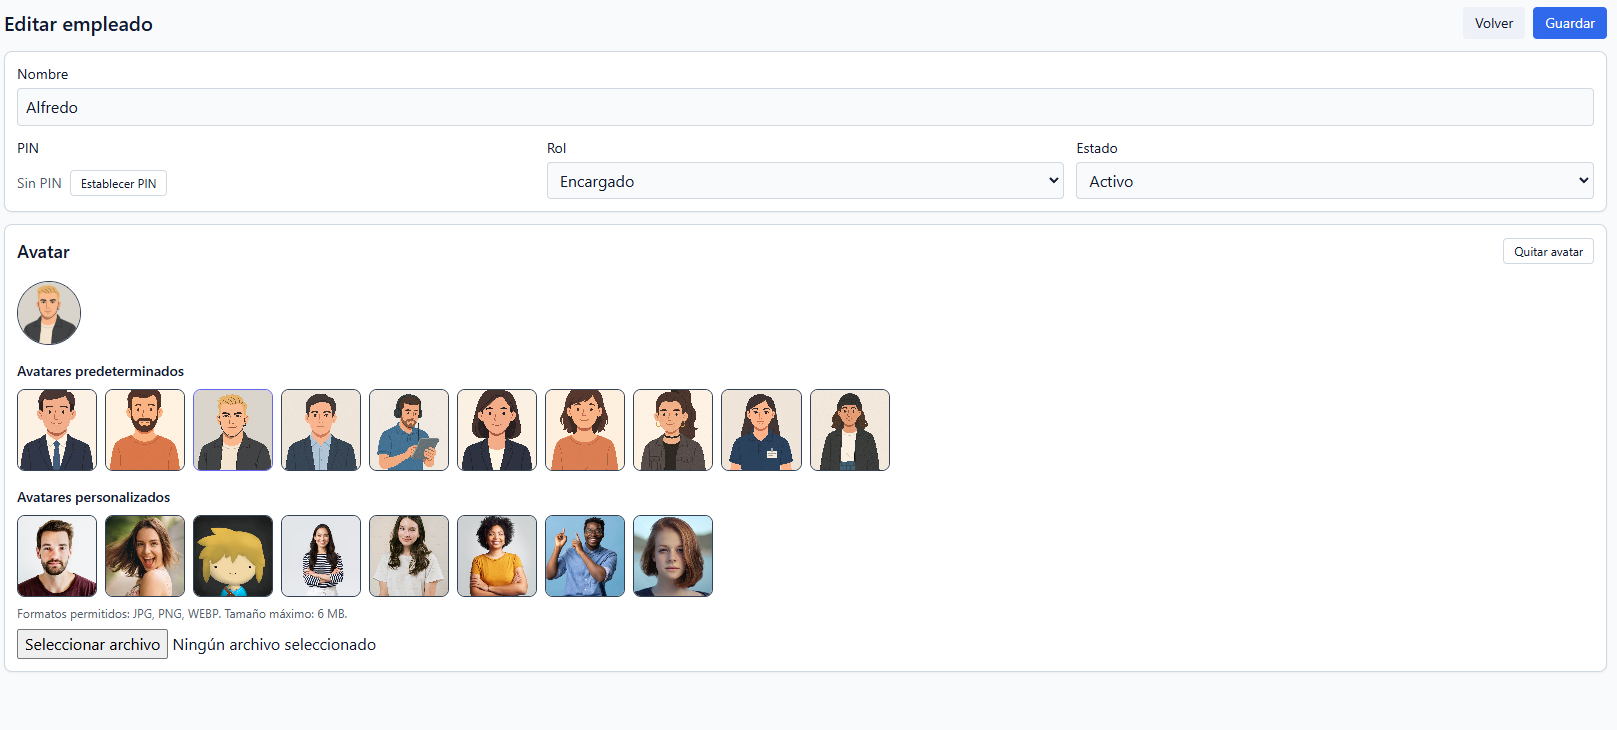Remove avatar using Quitar avatar button
The image size is (1617, 730).
[1547, 252]
